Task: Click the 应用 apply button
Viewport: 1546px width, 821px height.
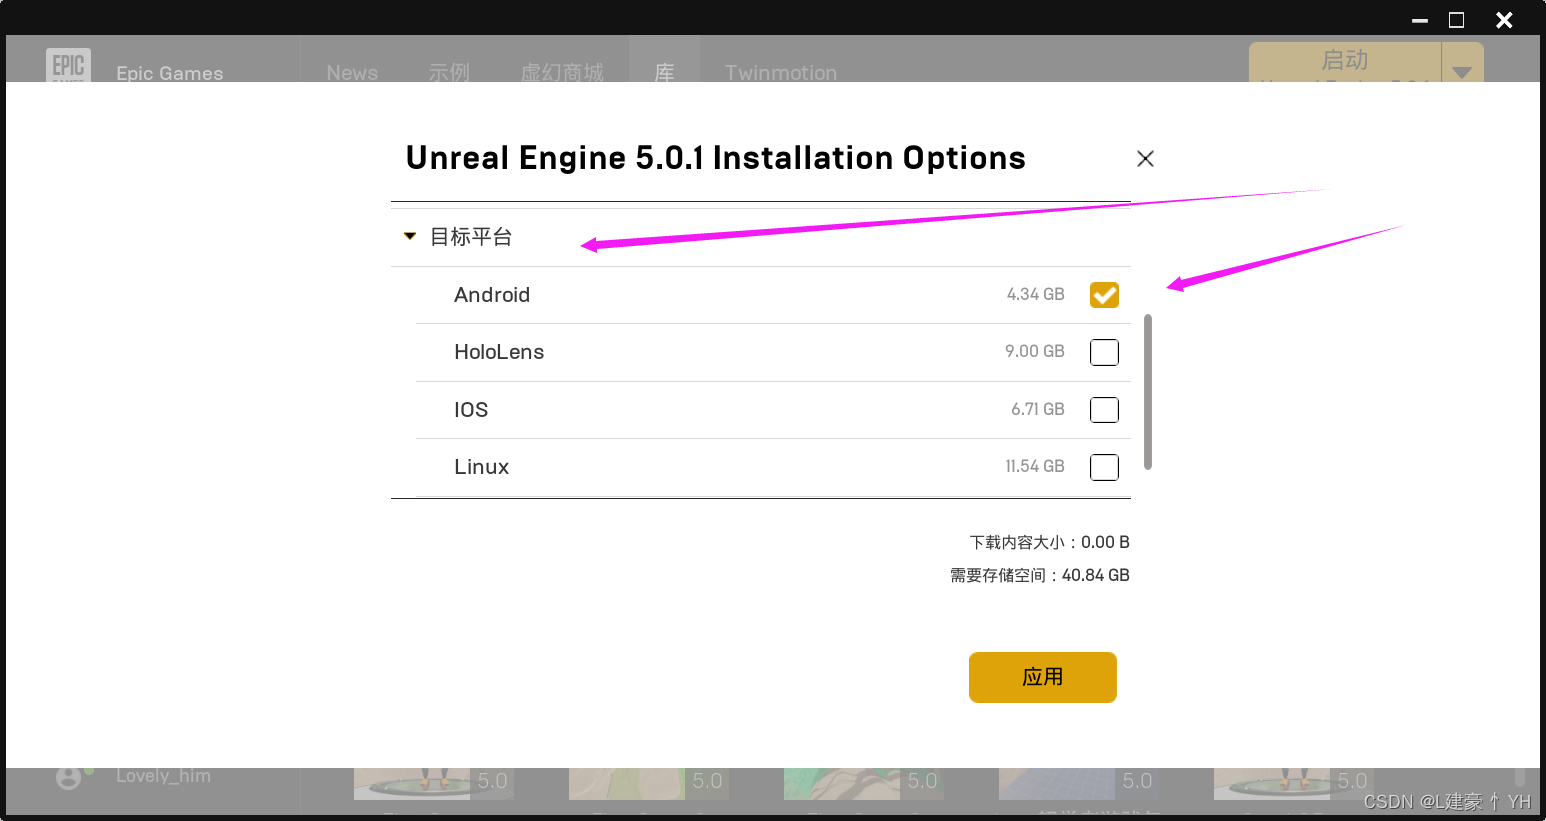Action: pyautogui.click(x=1042, y=677)
